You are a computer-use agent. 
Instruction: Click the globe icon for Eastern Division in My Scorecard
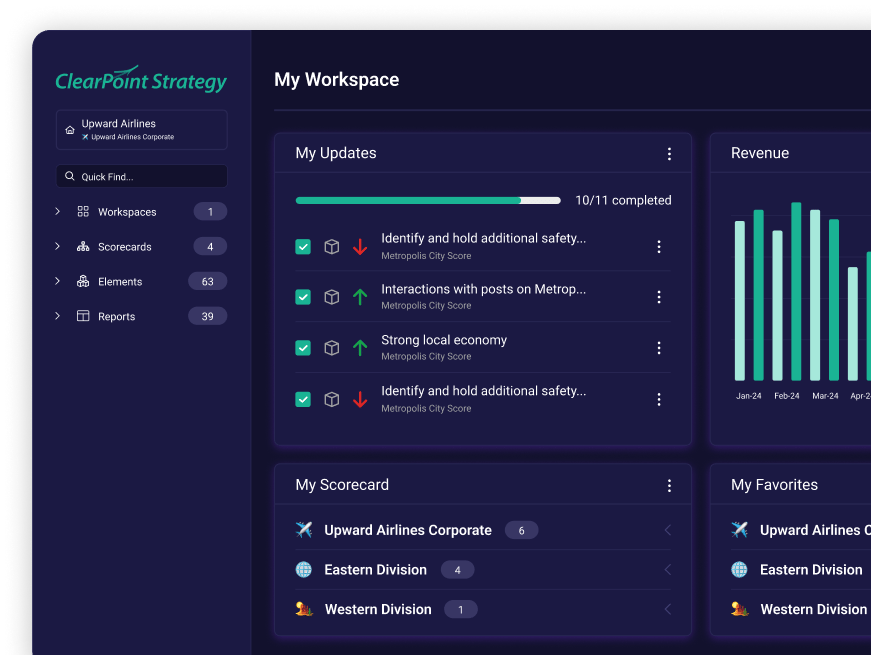pos(304,569)
